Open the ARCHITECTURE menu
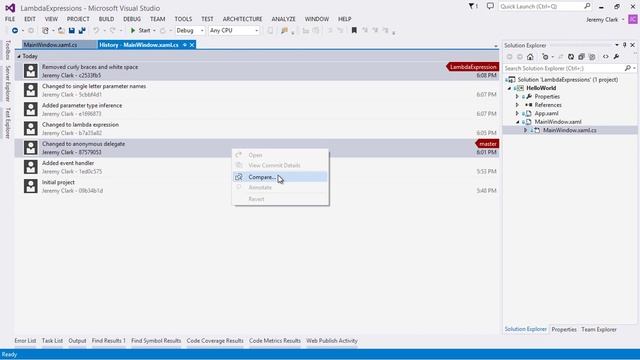640x360 pixels. tap(242, 19)
